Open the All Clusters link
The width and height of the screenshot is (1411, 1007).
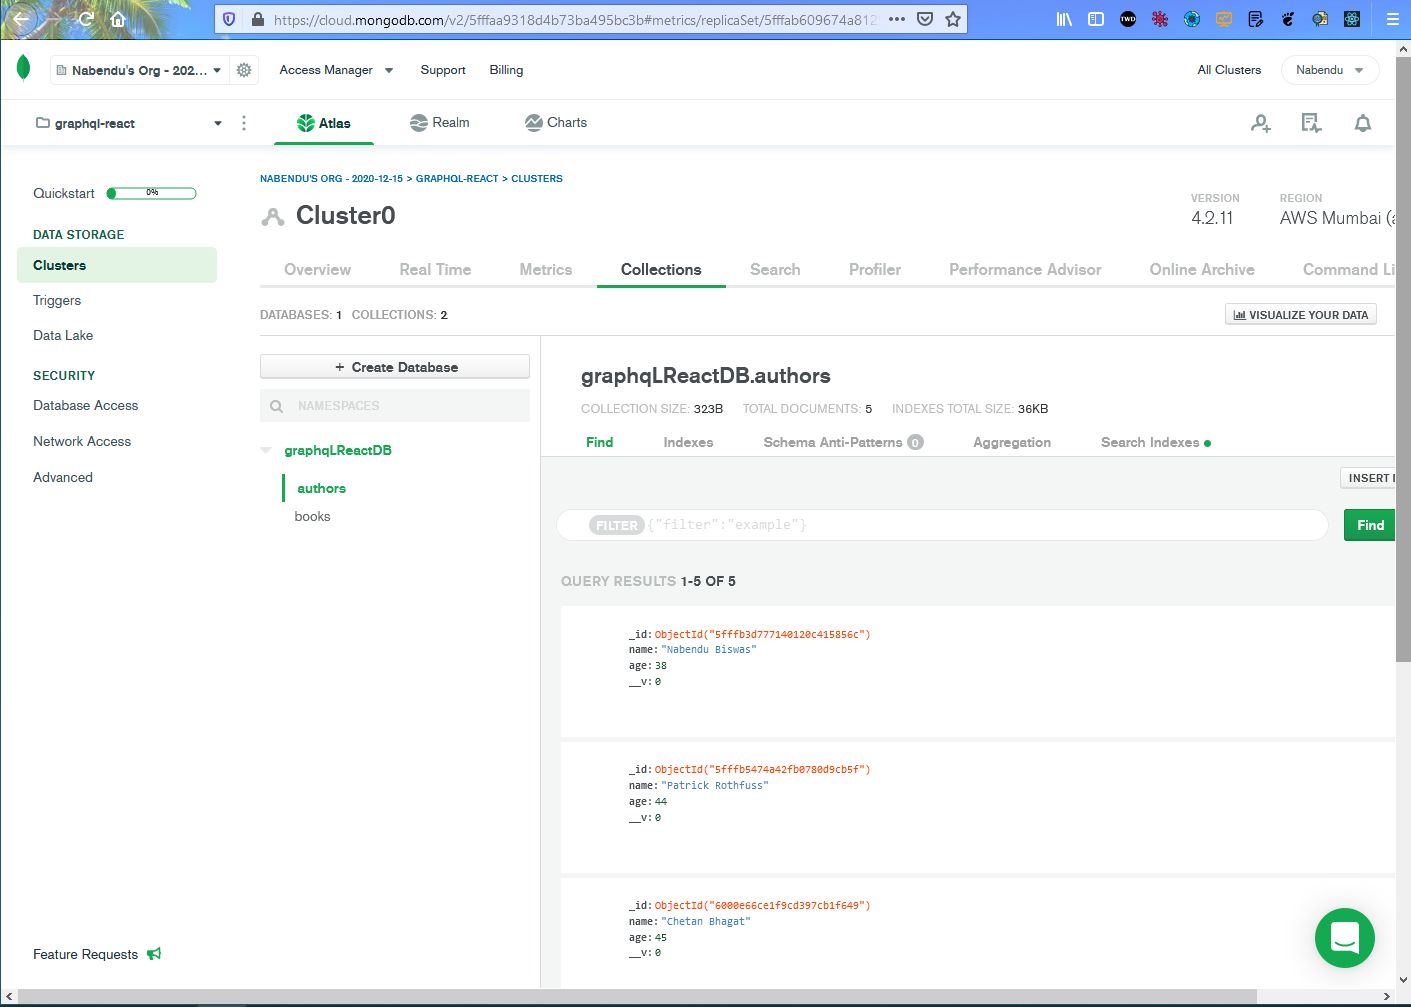[1229, 70]
